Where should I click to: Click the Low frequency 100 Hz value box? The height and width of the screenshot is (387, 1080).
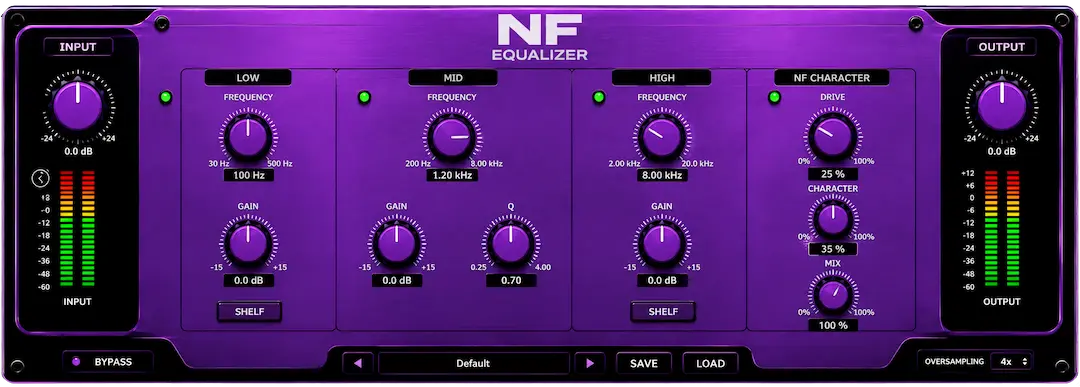point(248,176)
